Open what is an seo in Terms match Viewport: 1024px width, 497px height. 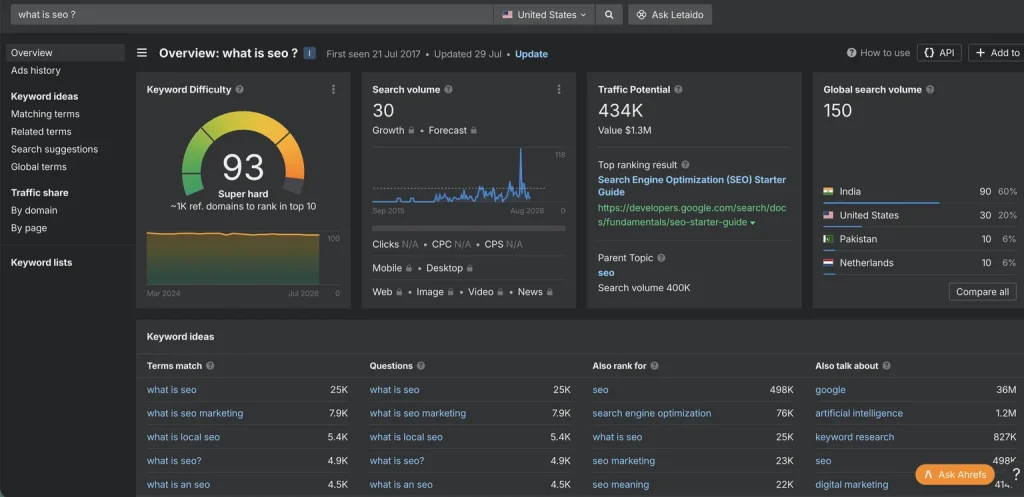pyautogui.click(x=178, y=485)
